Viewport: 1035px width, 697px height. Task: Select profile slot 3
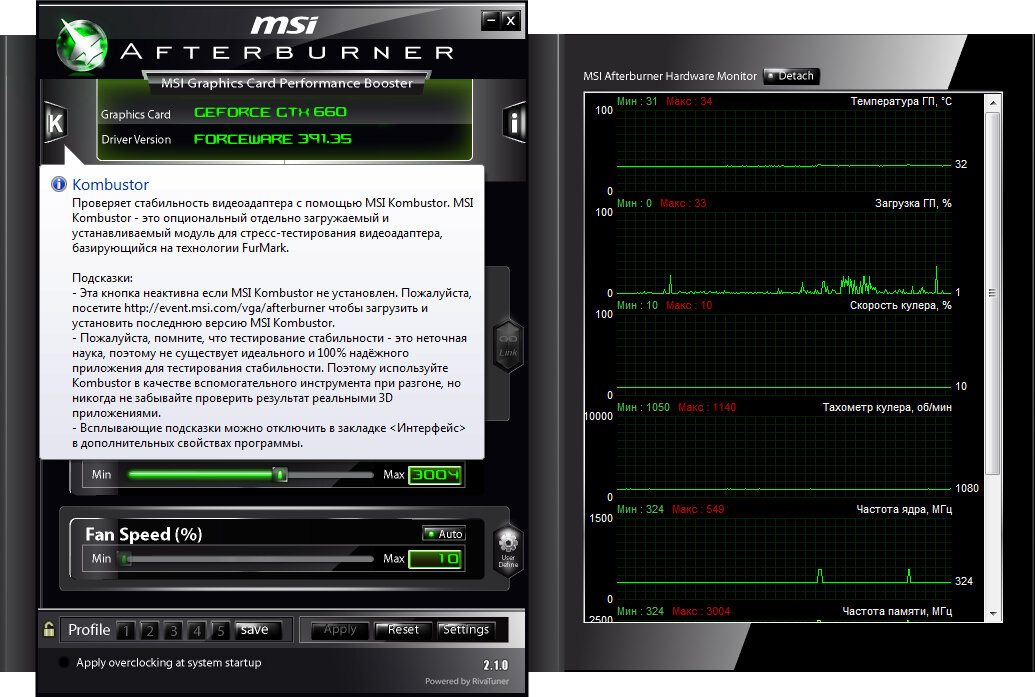tap(174, 631)
